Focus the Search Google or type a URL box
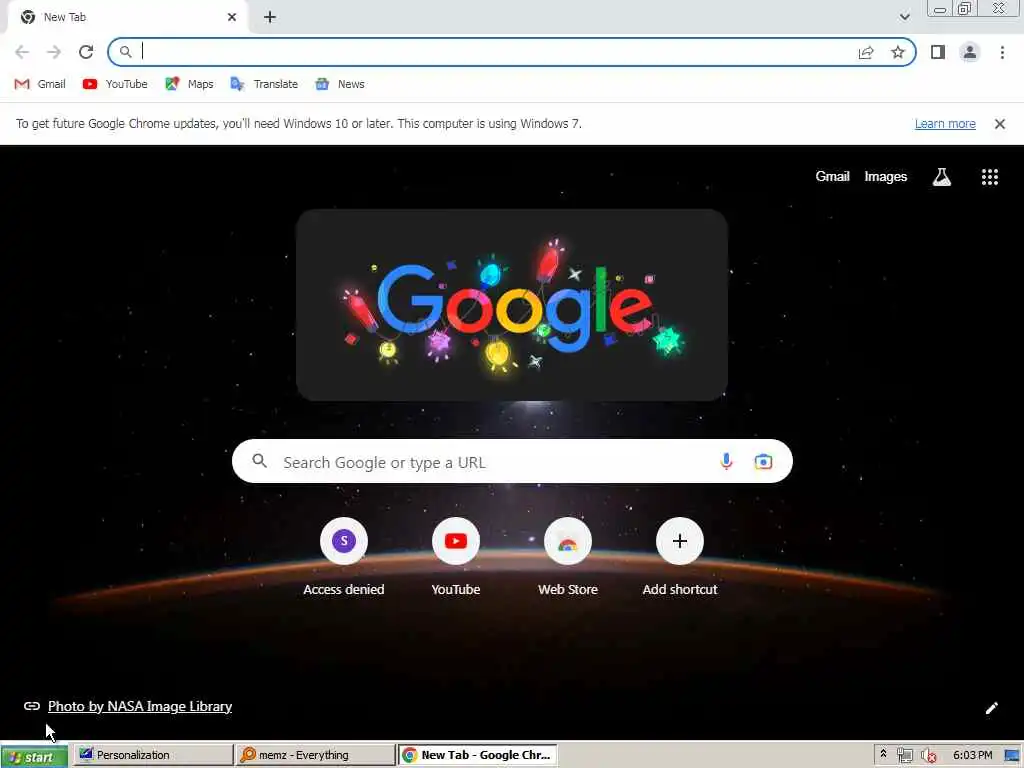Screen dimensions: 1024x768 point(512,462)
